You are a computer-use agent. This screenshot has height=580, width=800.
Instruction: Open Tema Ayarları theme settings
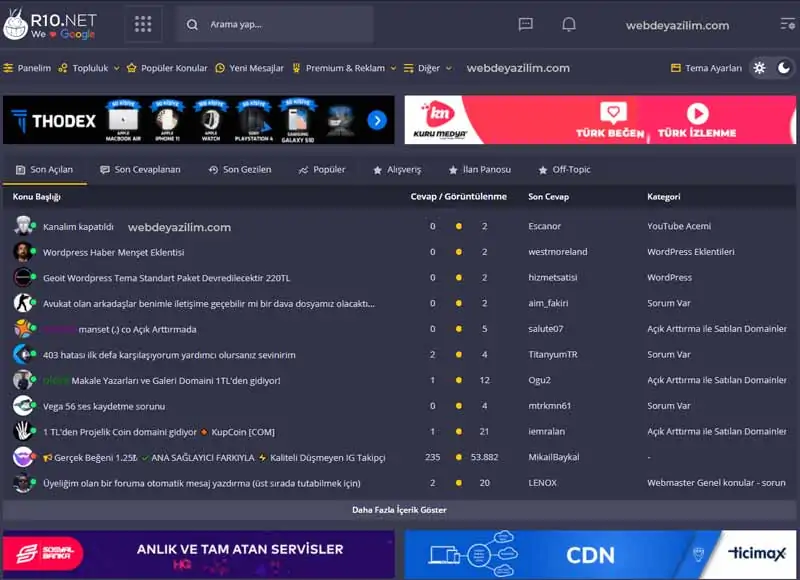(706, 68)
